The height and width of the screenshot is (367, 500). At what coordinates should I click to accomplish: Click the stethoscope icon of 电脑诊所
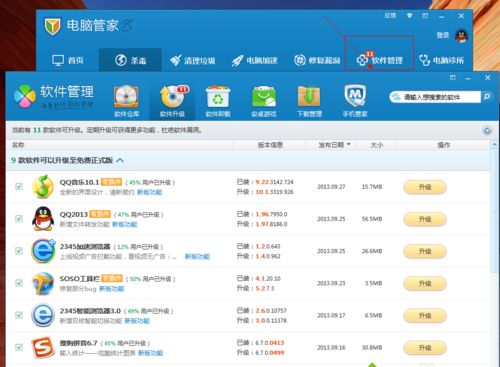click(424, 60)
